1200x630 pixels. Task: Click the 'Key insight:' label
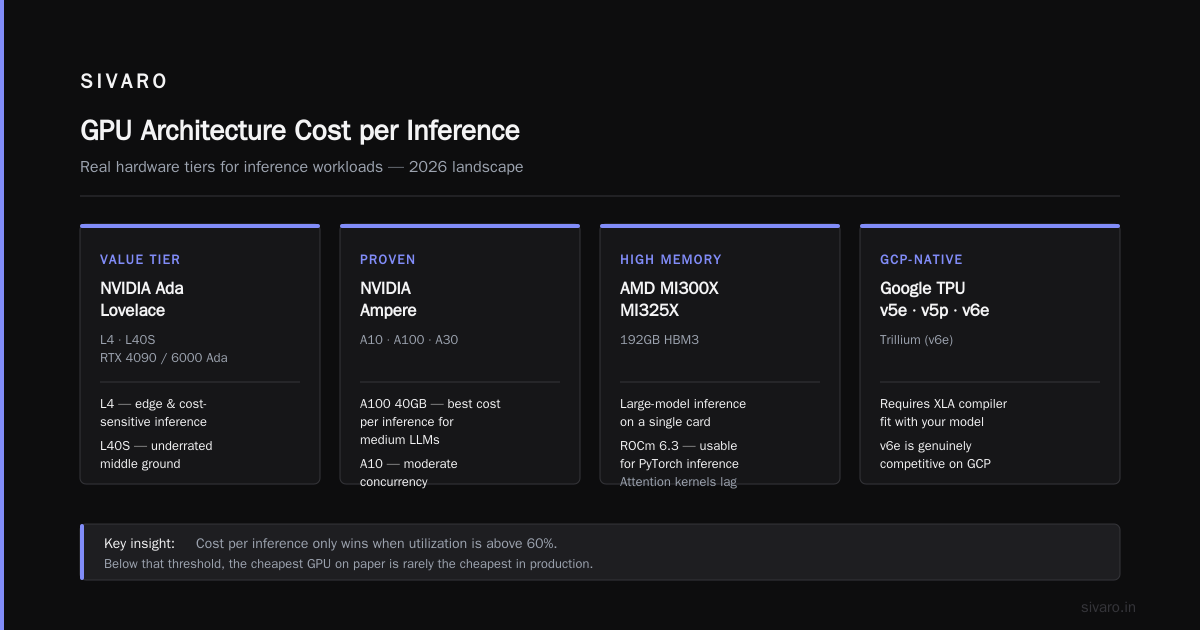[x=139, y=543]
